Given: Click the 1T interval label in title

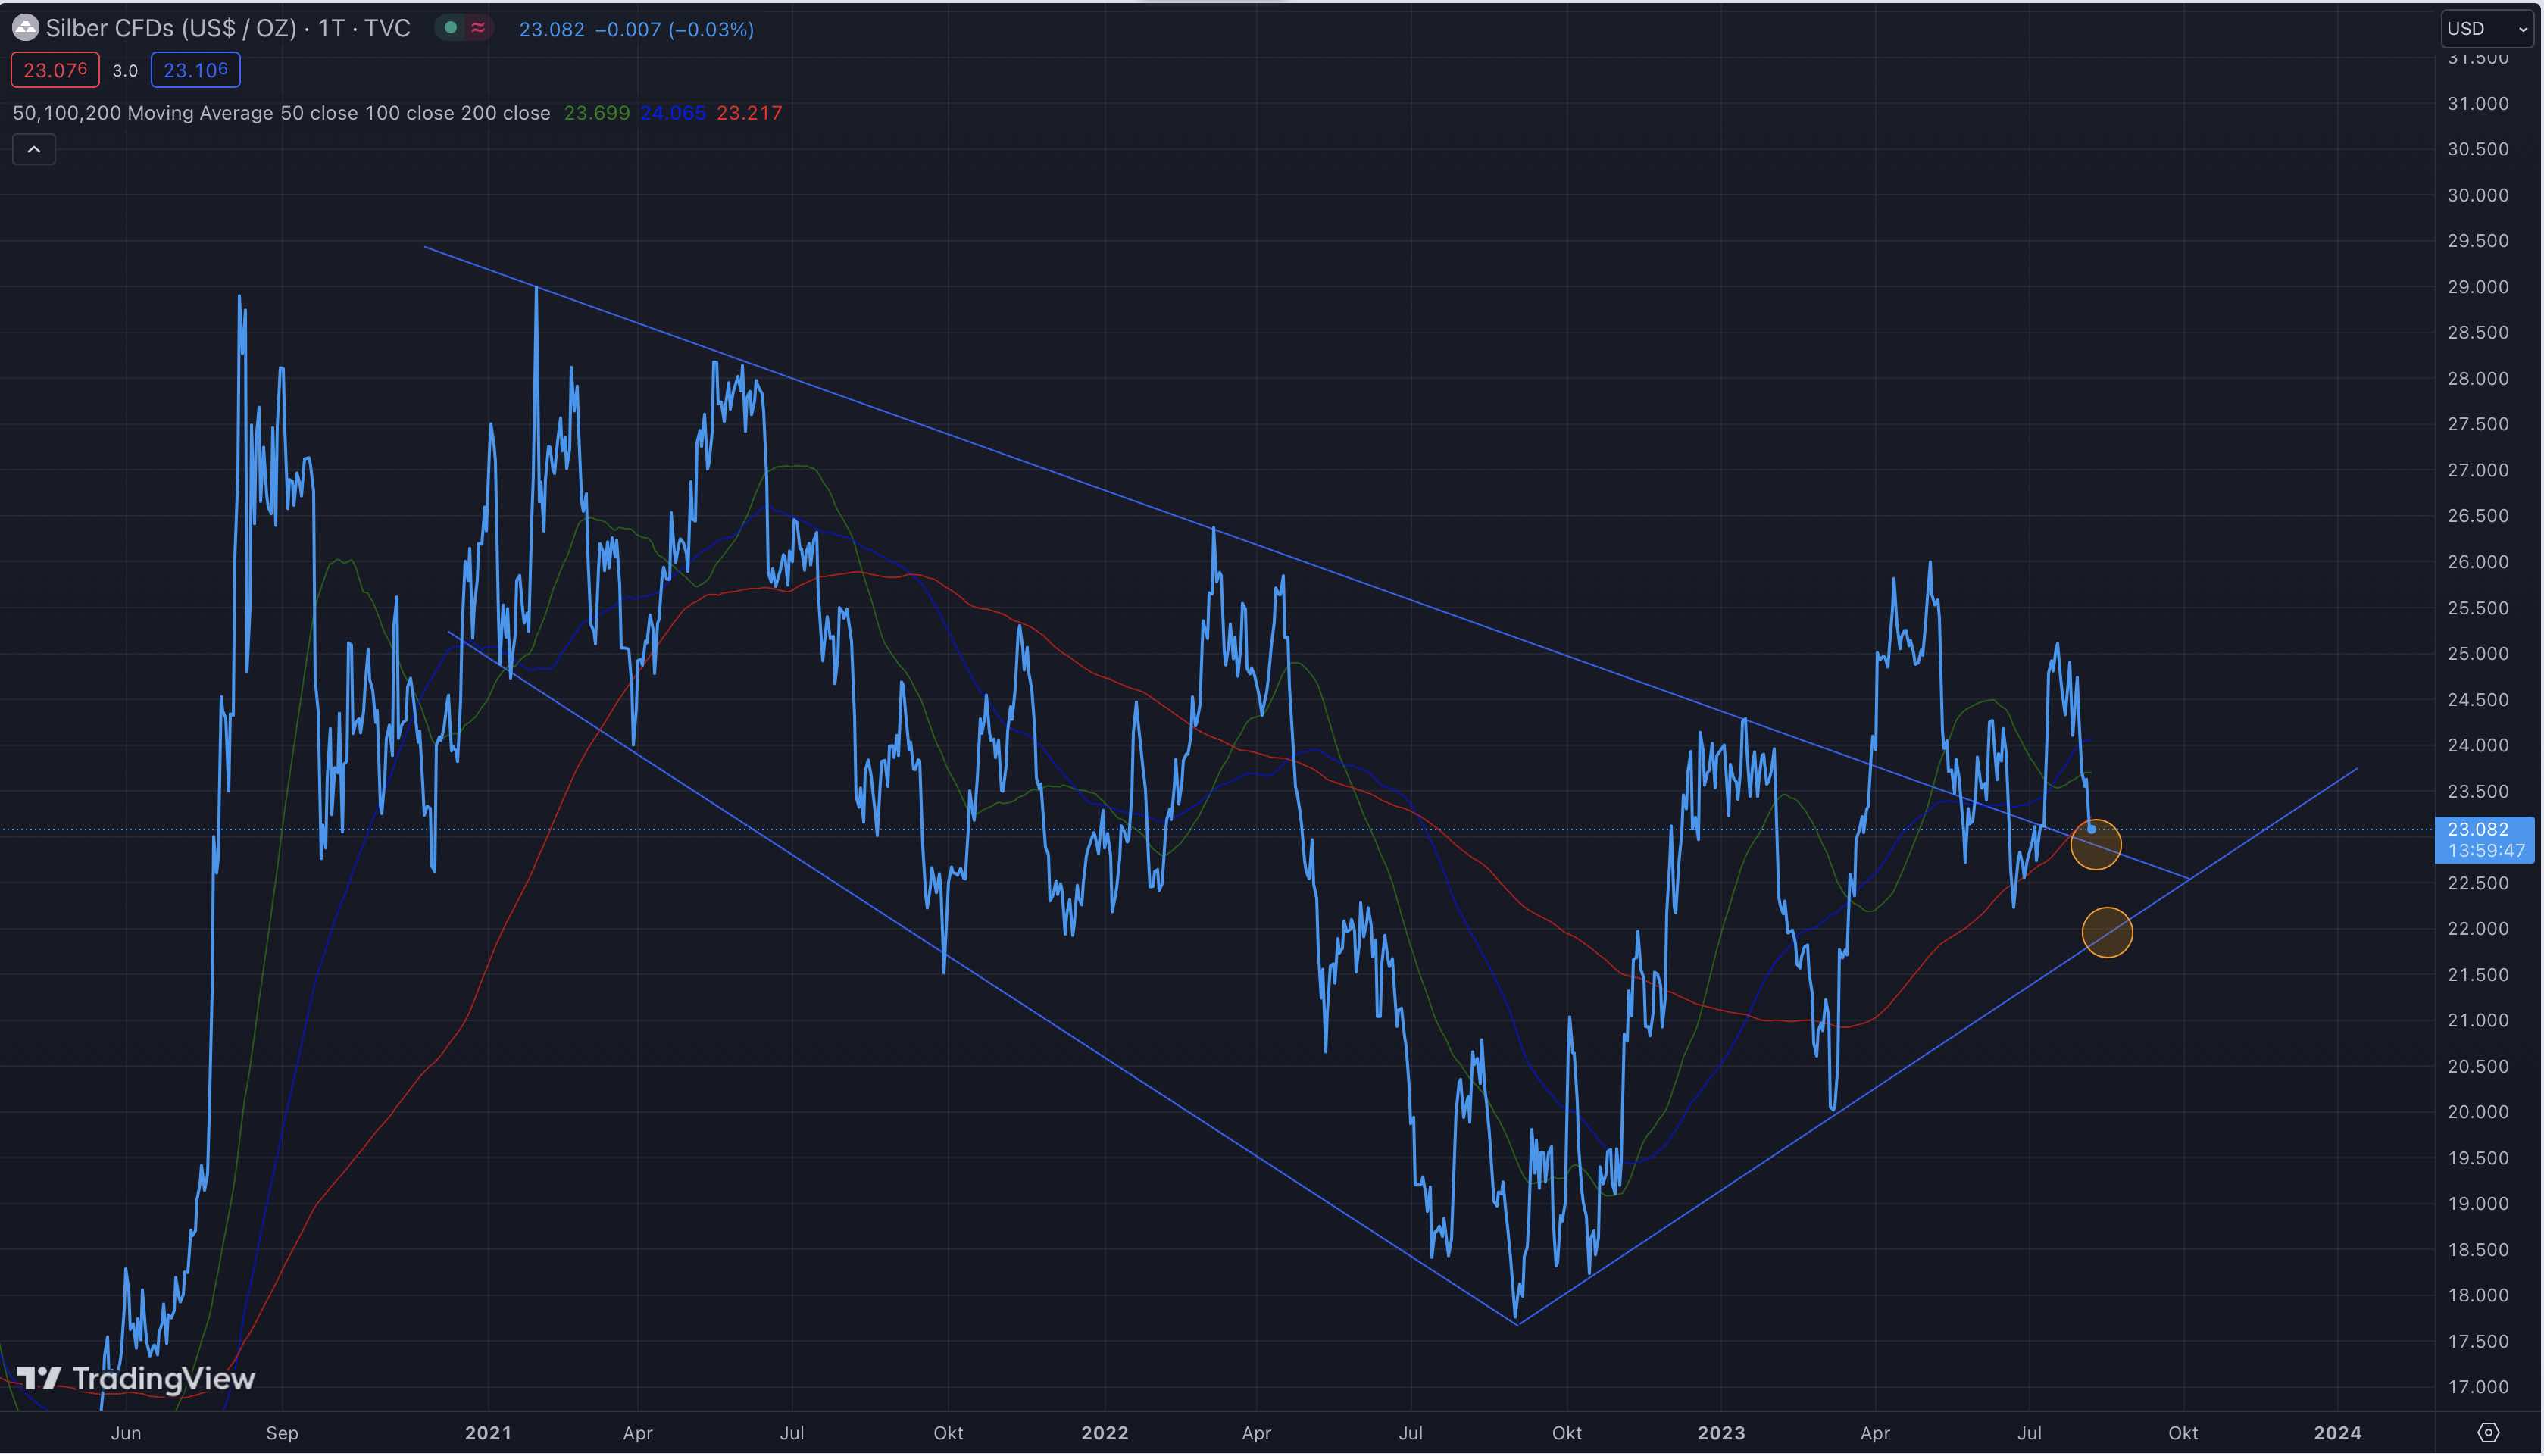Looking at the screenshot, I should click(331, 28).
